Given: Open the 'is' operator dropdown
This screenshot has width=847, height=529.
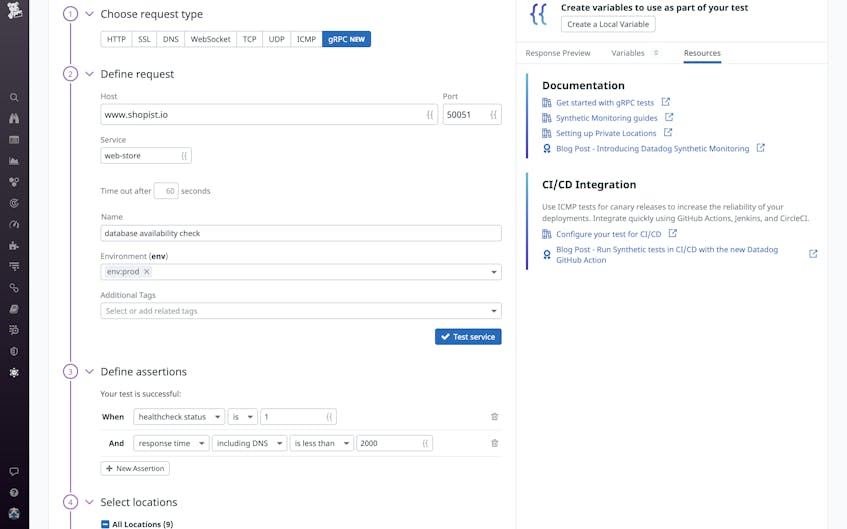Looking at the screenshot, I should (243, 417).
